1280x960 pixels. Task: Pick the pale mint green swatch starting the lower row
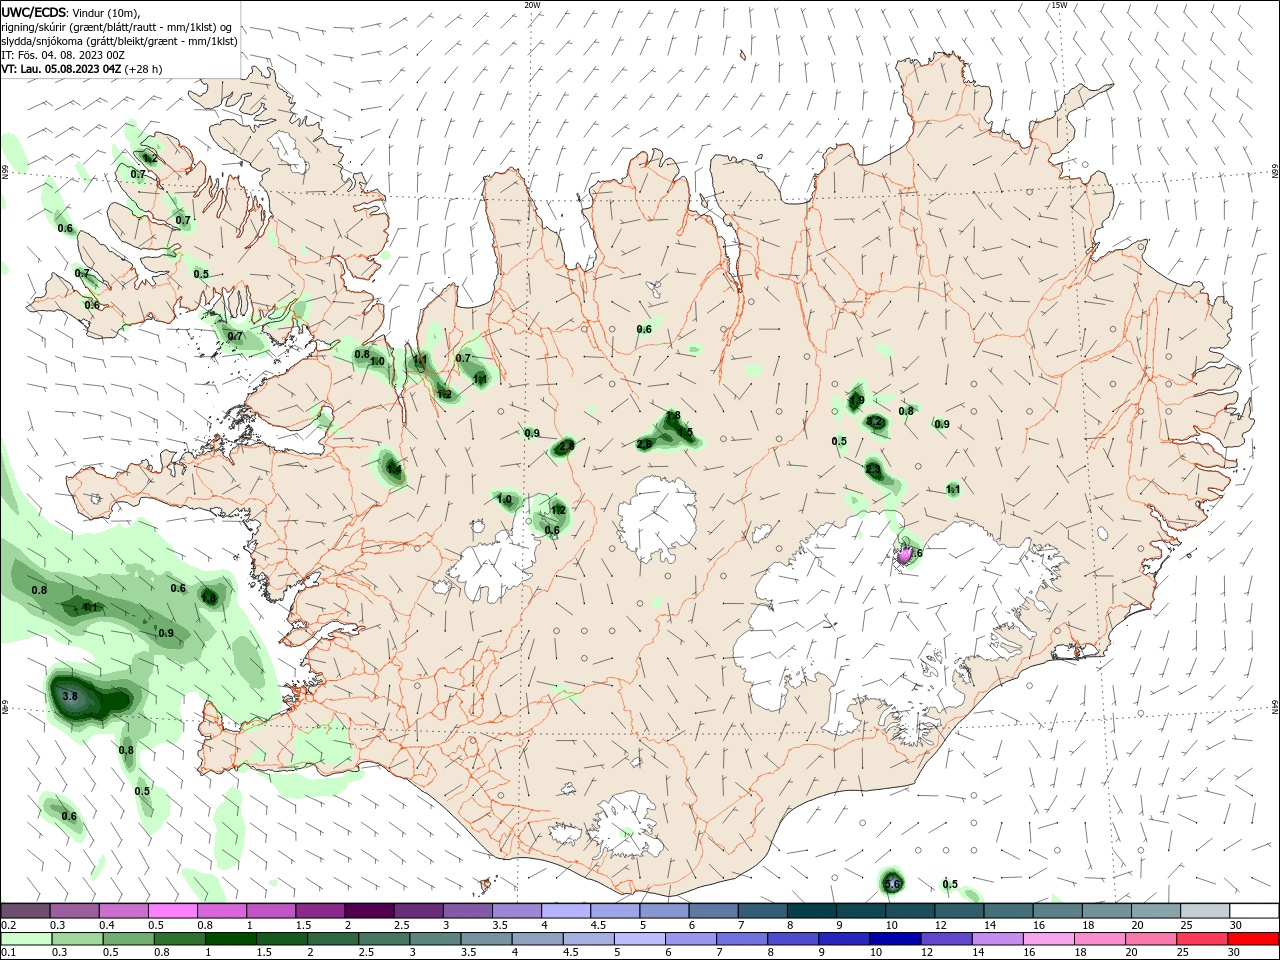[x=25, y=939]
